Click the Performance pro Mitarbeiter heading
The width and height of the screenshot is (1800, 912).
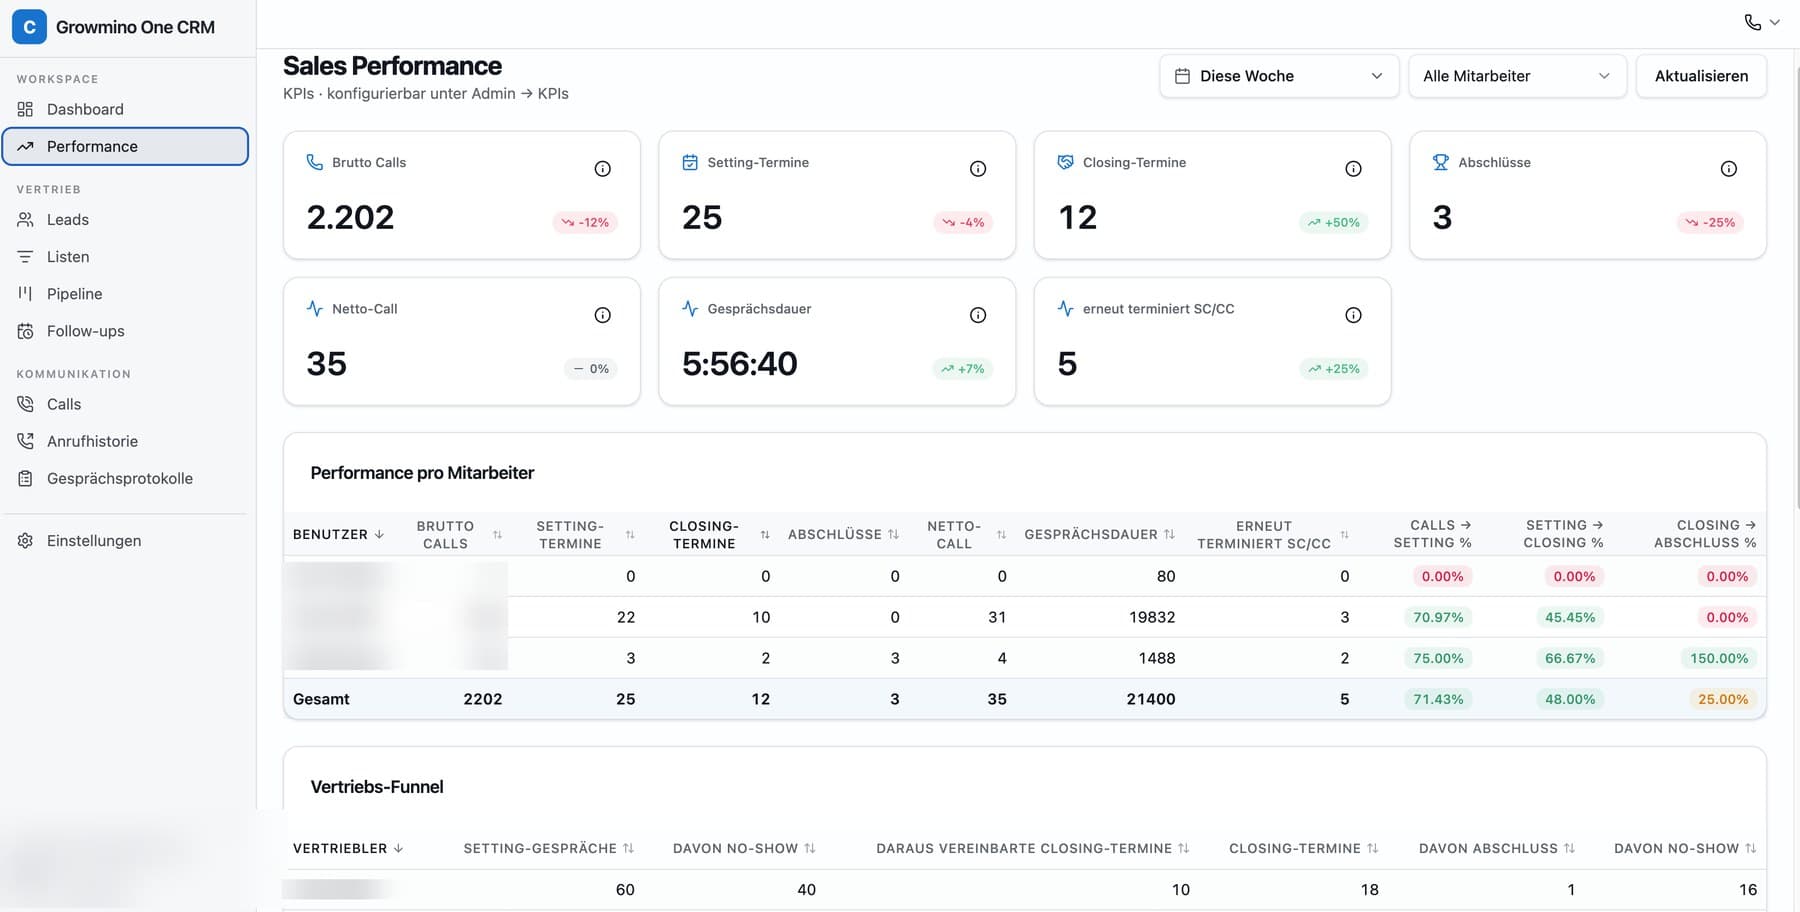click(422, 473)
